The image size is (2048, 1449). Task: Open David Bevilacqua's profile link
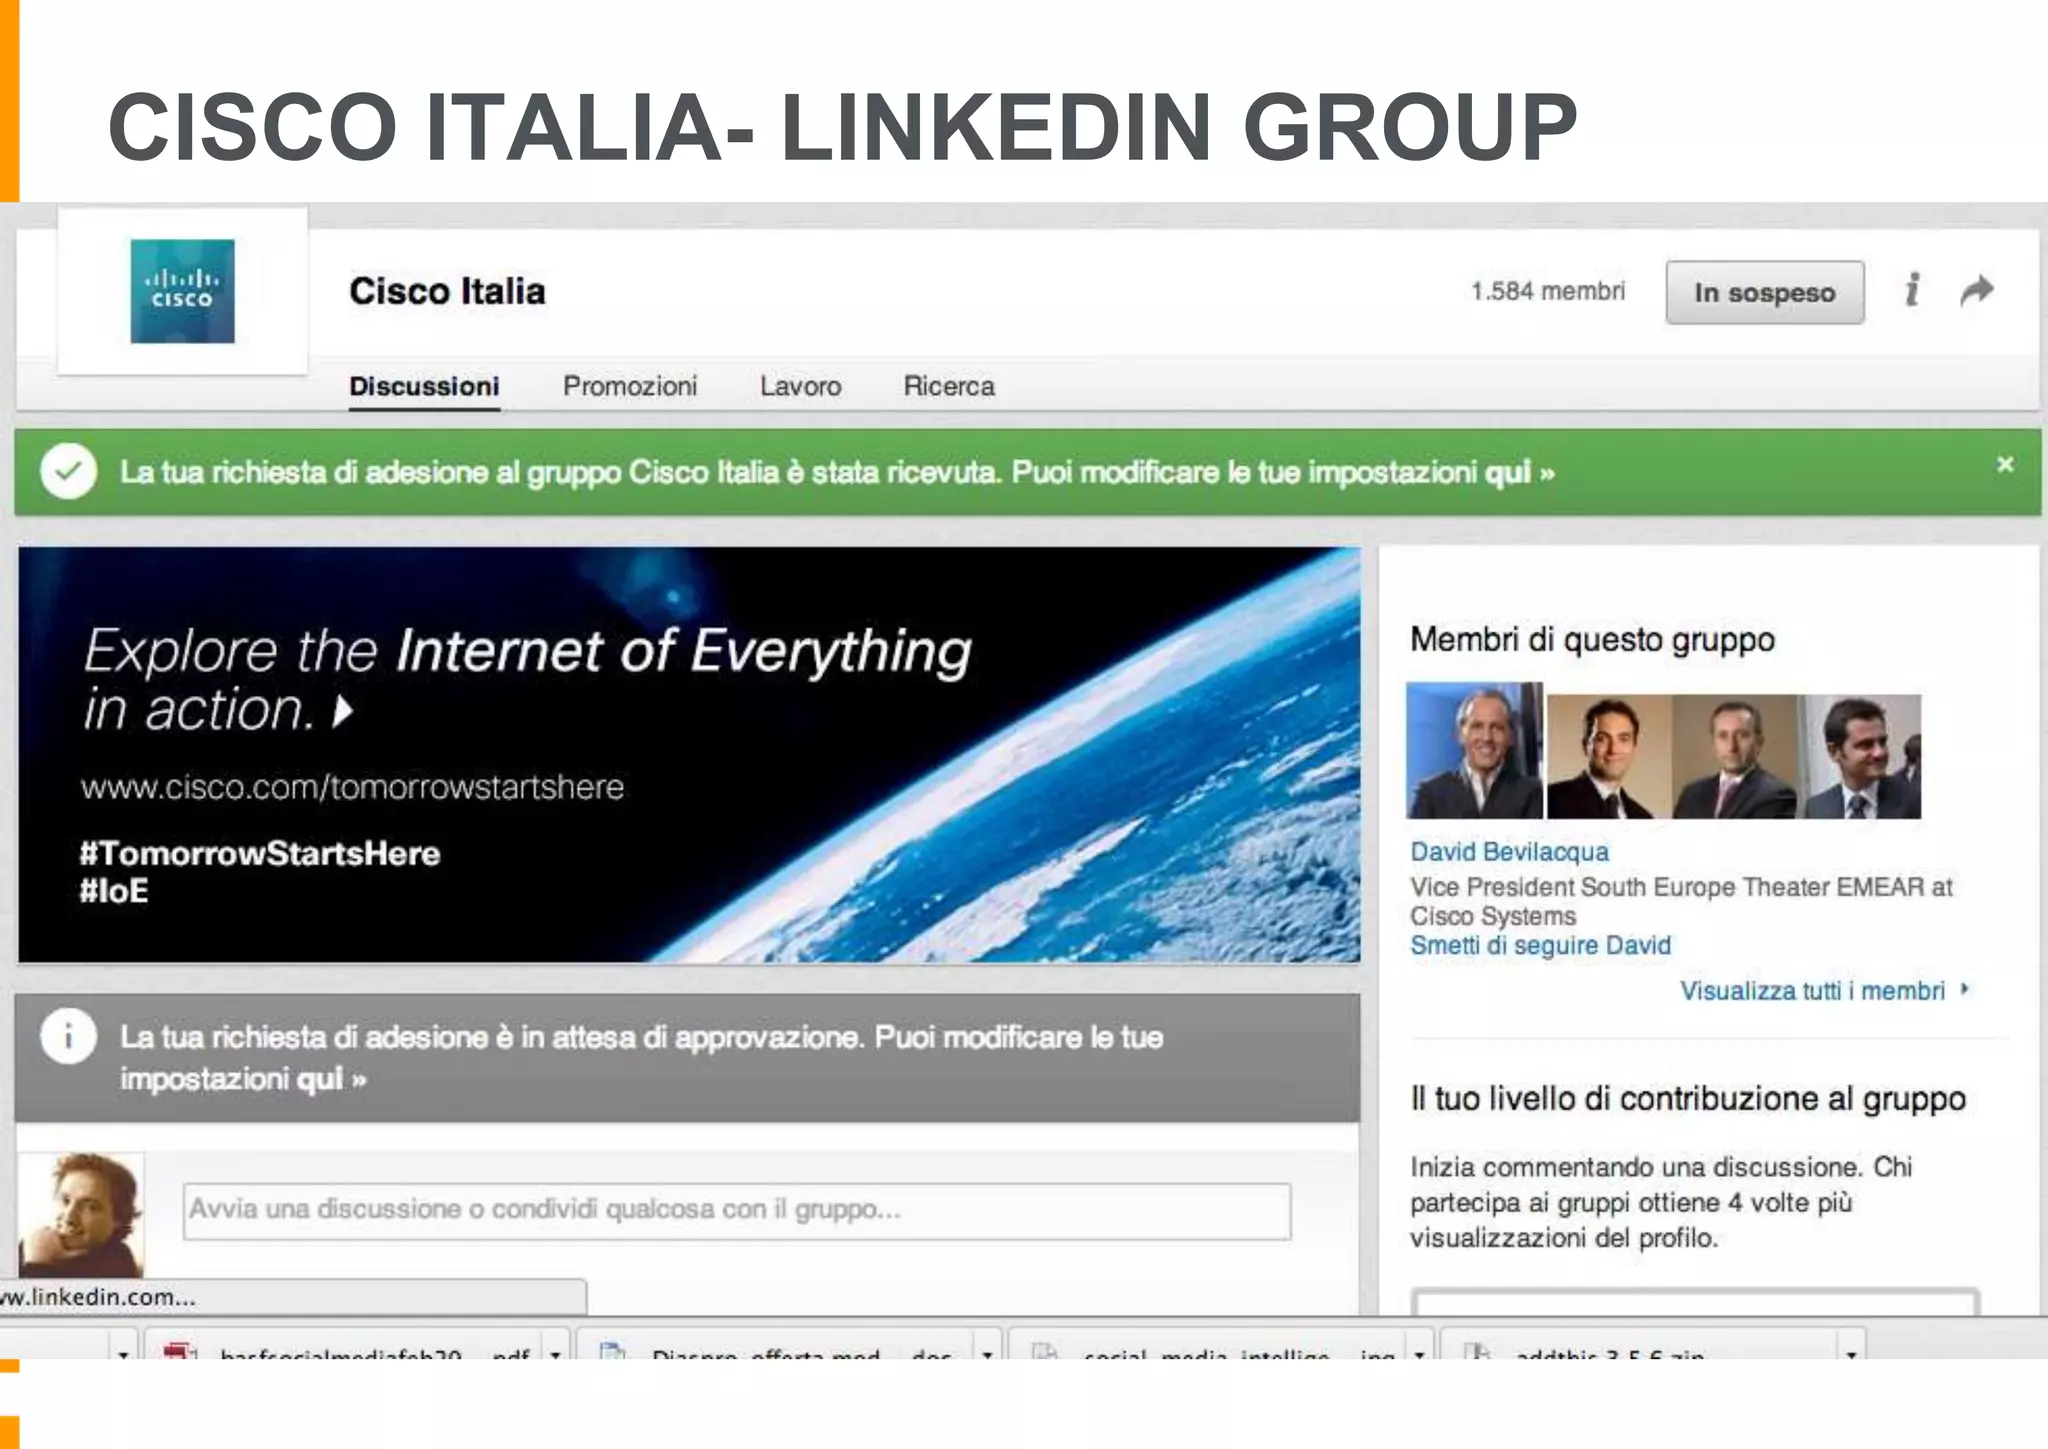(x=1509, y=852)
